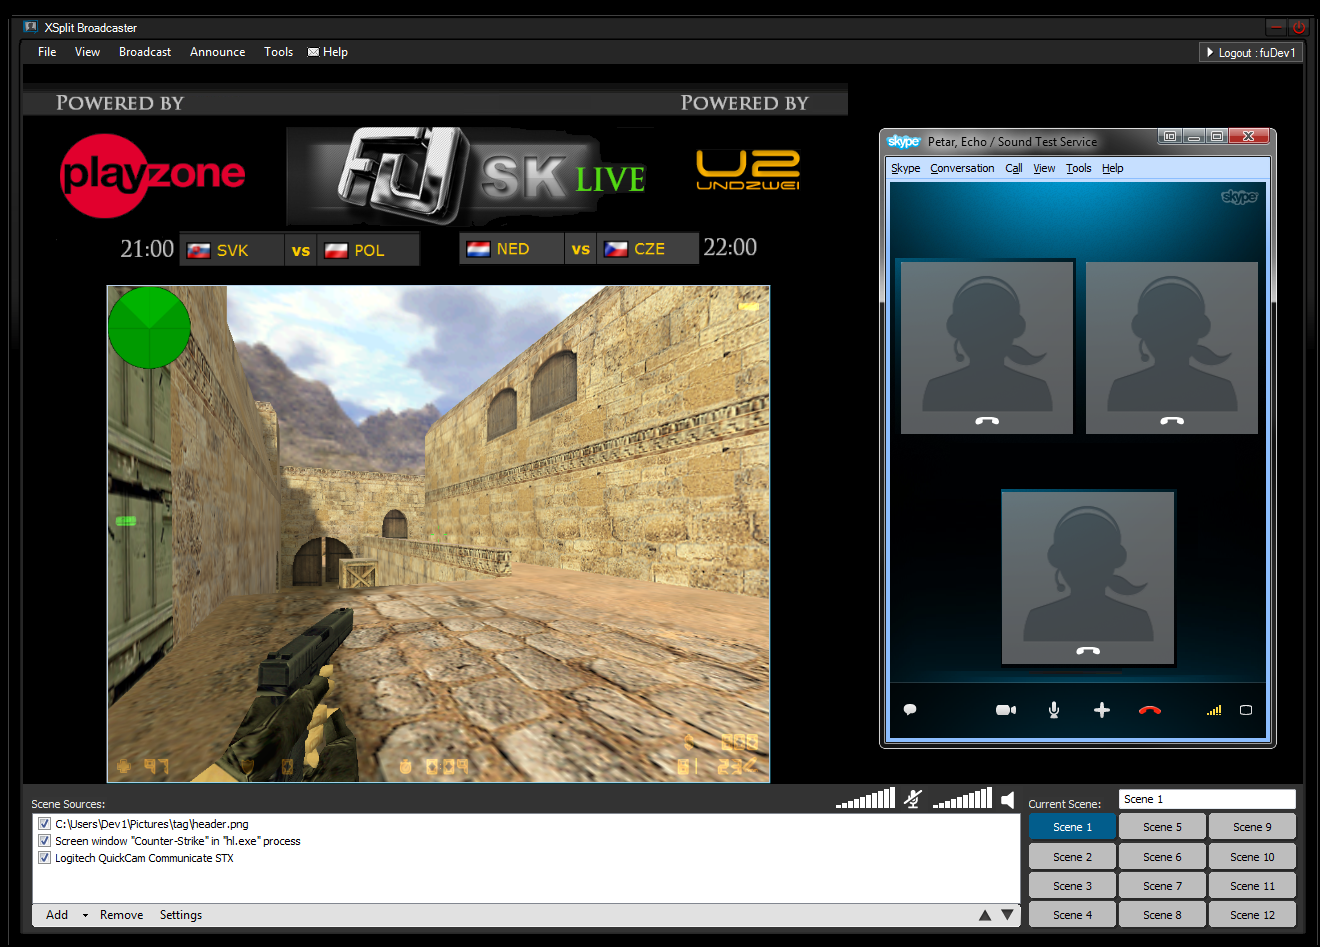Select top-left Skype participant avatar
This screenshot has height=949, width=1320.
tap(987, 347)
